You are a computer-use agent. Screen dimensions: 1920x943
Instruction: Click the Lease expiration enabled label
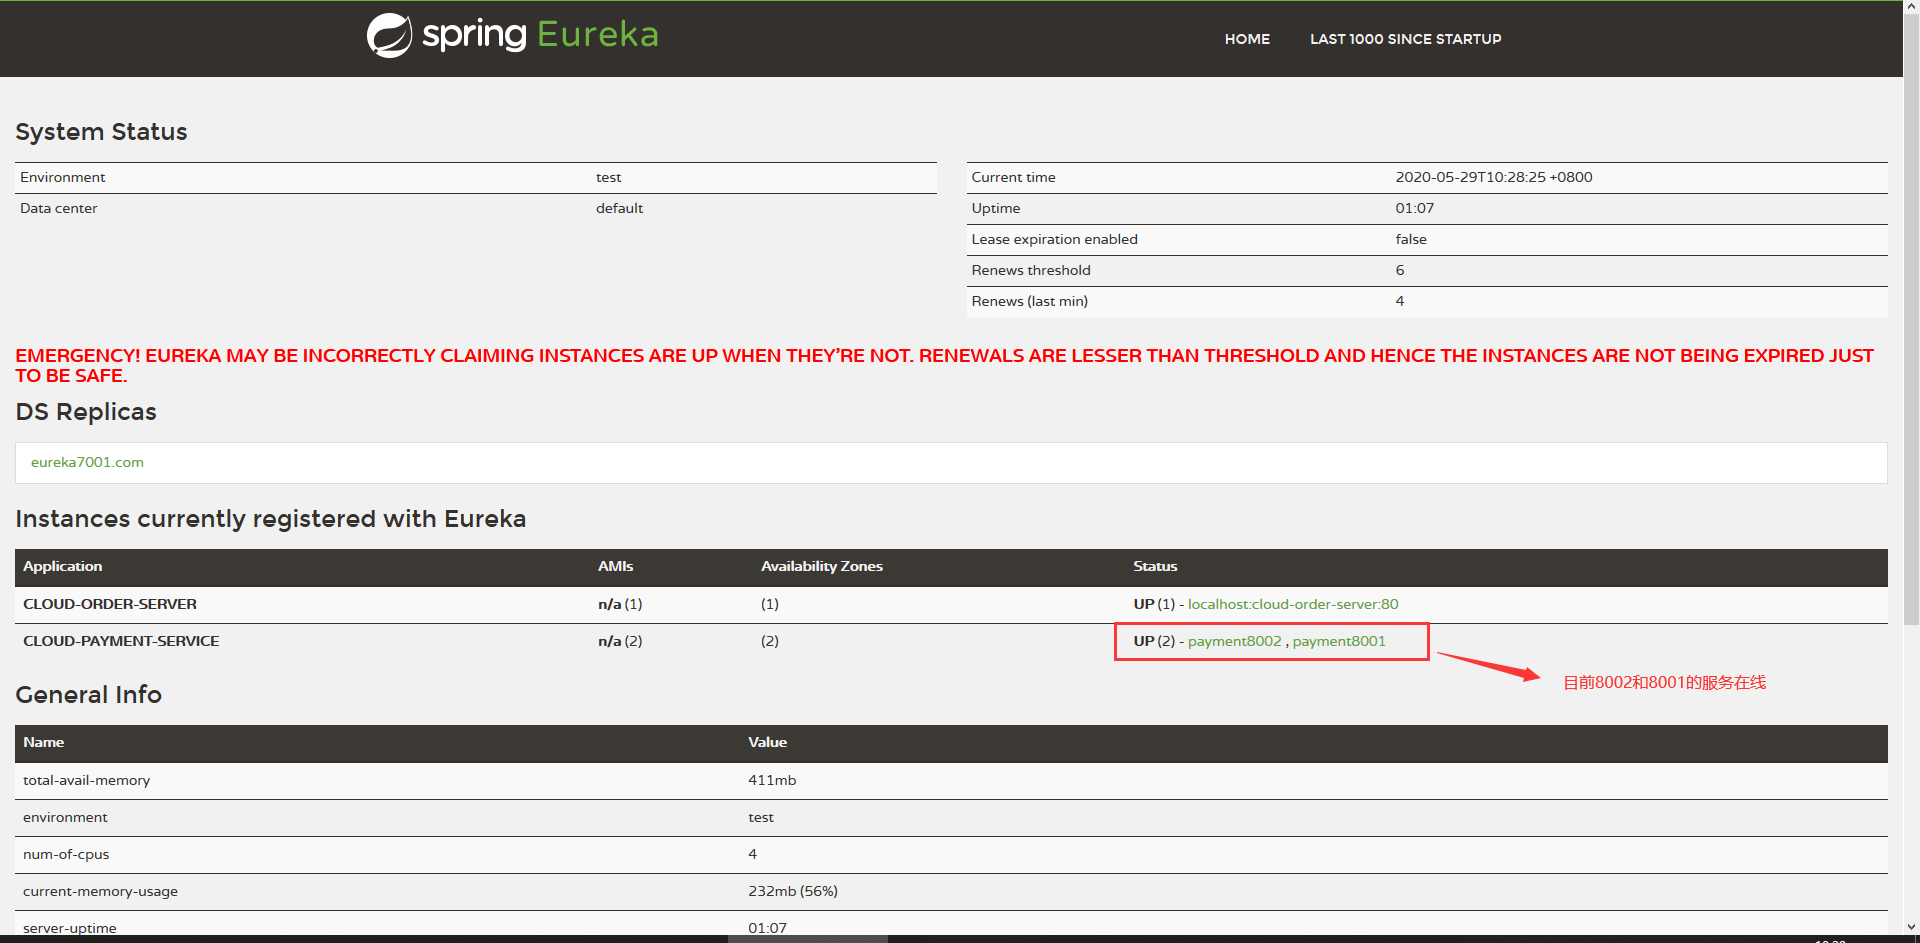pyautogui.click(x=1054, y=239)
